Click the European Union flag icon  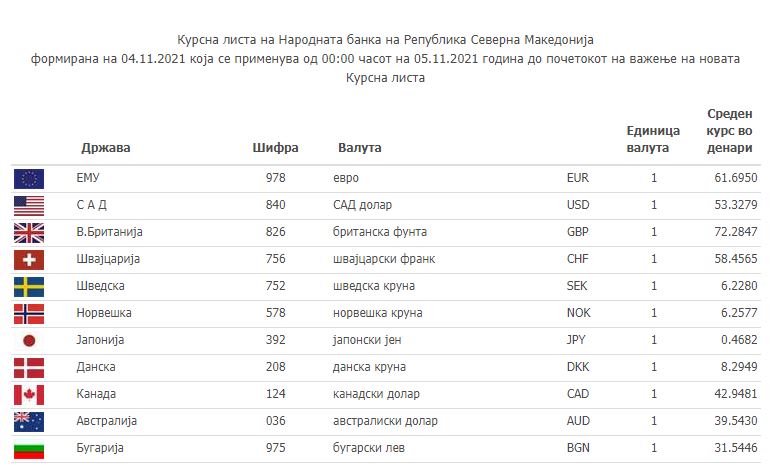click(x=29, y=179)
